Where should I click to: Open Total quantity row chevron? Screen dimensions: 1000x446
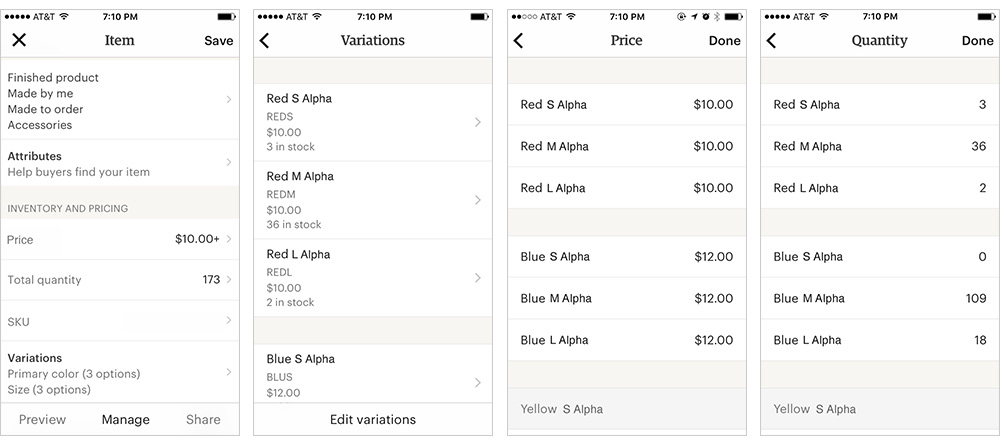coord(228,279)
